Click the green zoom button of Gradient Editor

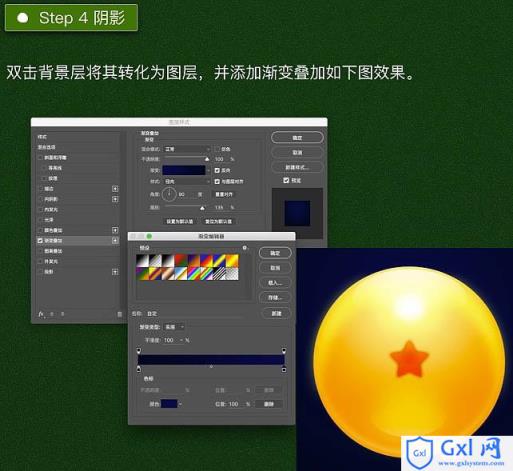pos(149,236)
